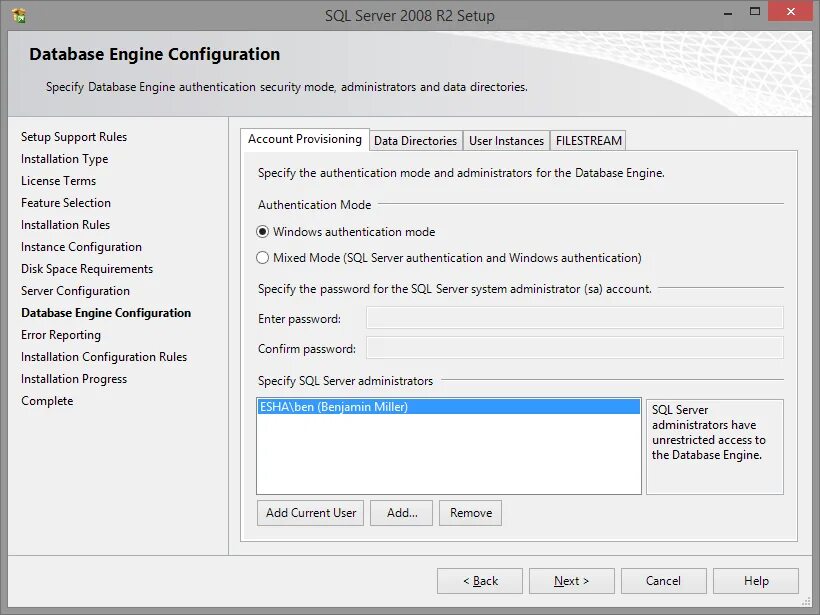Click Installation Configuration Rules step
820x615 pixels.
pos(104,357)
